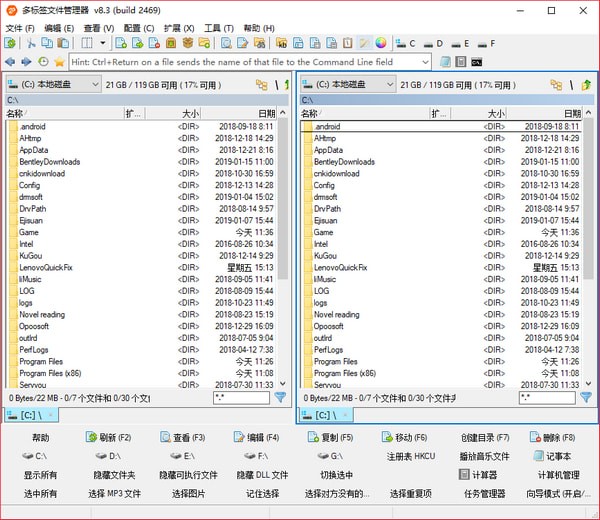Screen dimensions: 600x520
Task: Switch to drive D from top toolbar
Action: (x=432, y=44)
